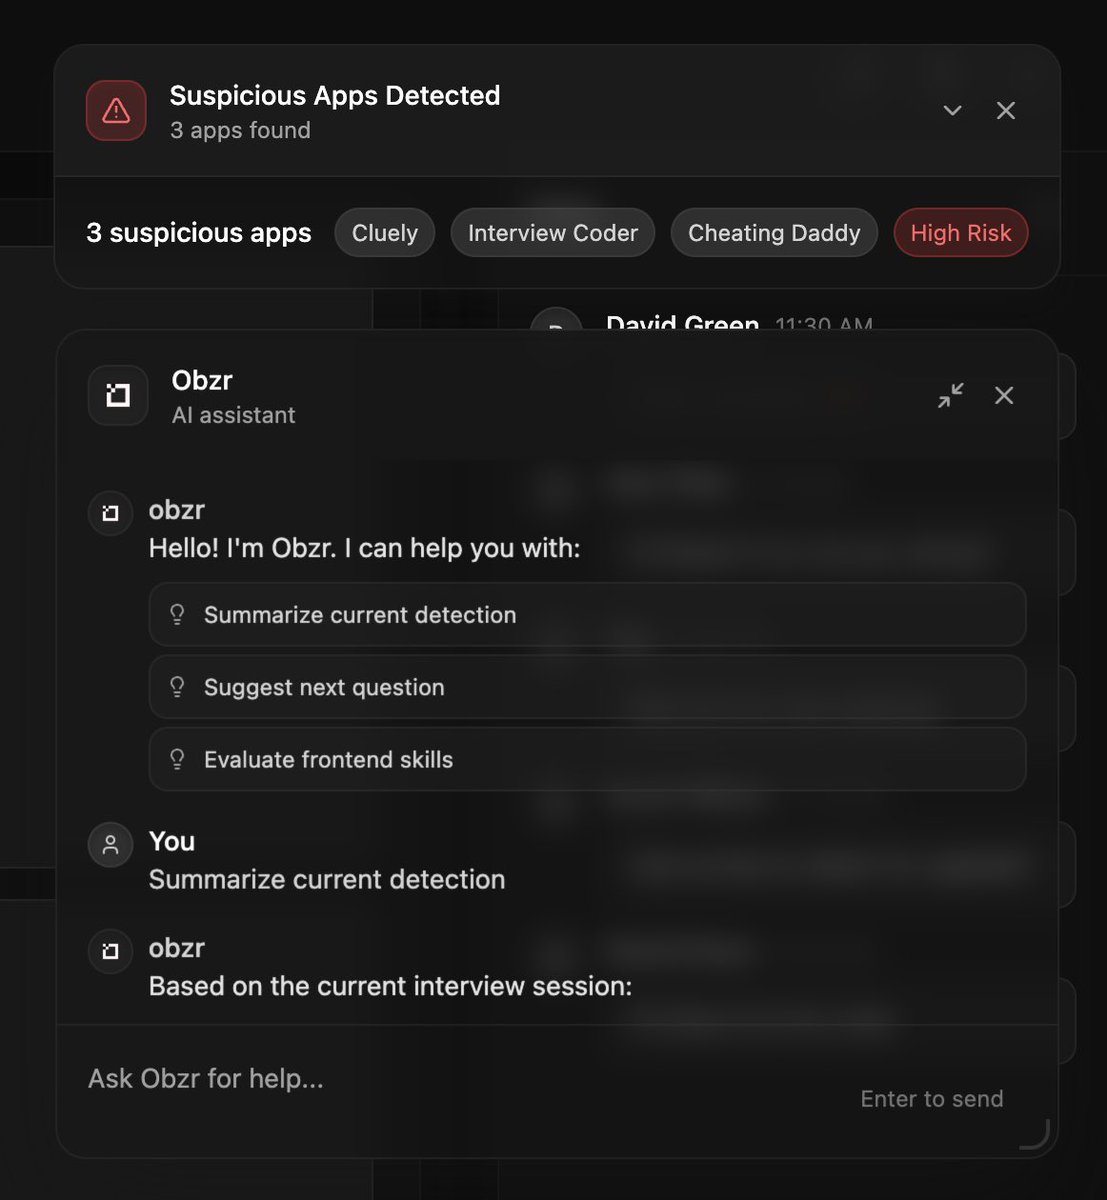
Task: Click the "AI assistant" subtitle under Obzr
Action: tap(233, 415)
